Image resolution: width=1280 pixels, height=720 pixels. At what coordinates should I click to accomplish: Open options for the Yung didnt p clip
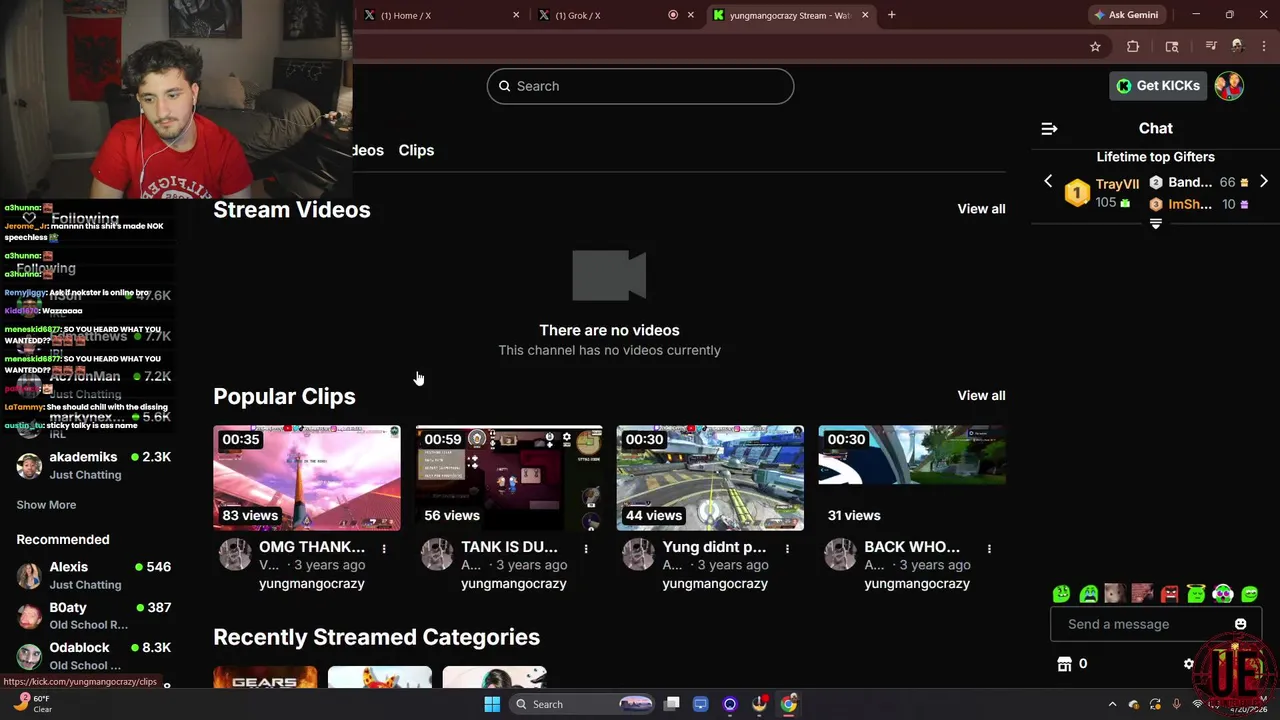point(787,548)
